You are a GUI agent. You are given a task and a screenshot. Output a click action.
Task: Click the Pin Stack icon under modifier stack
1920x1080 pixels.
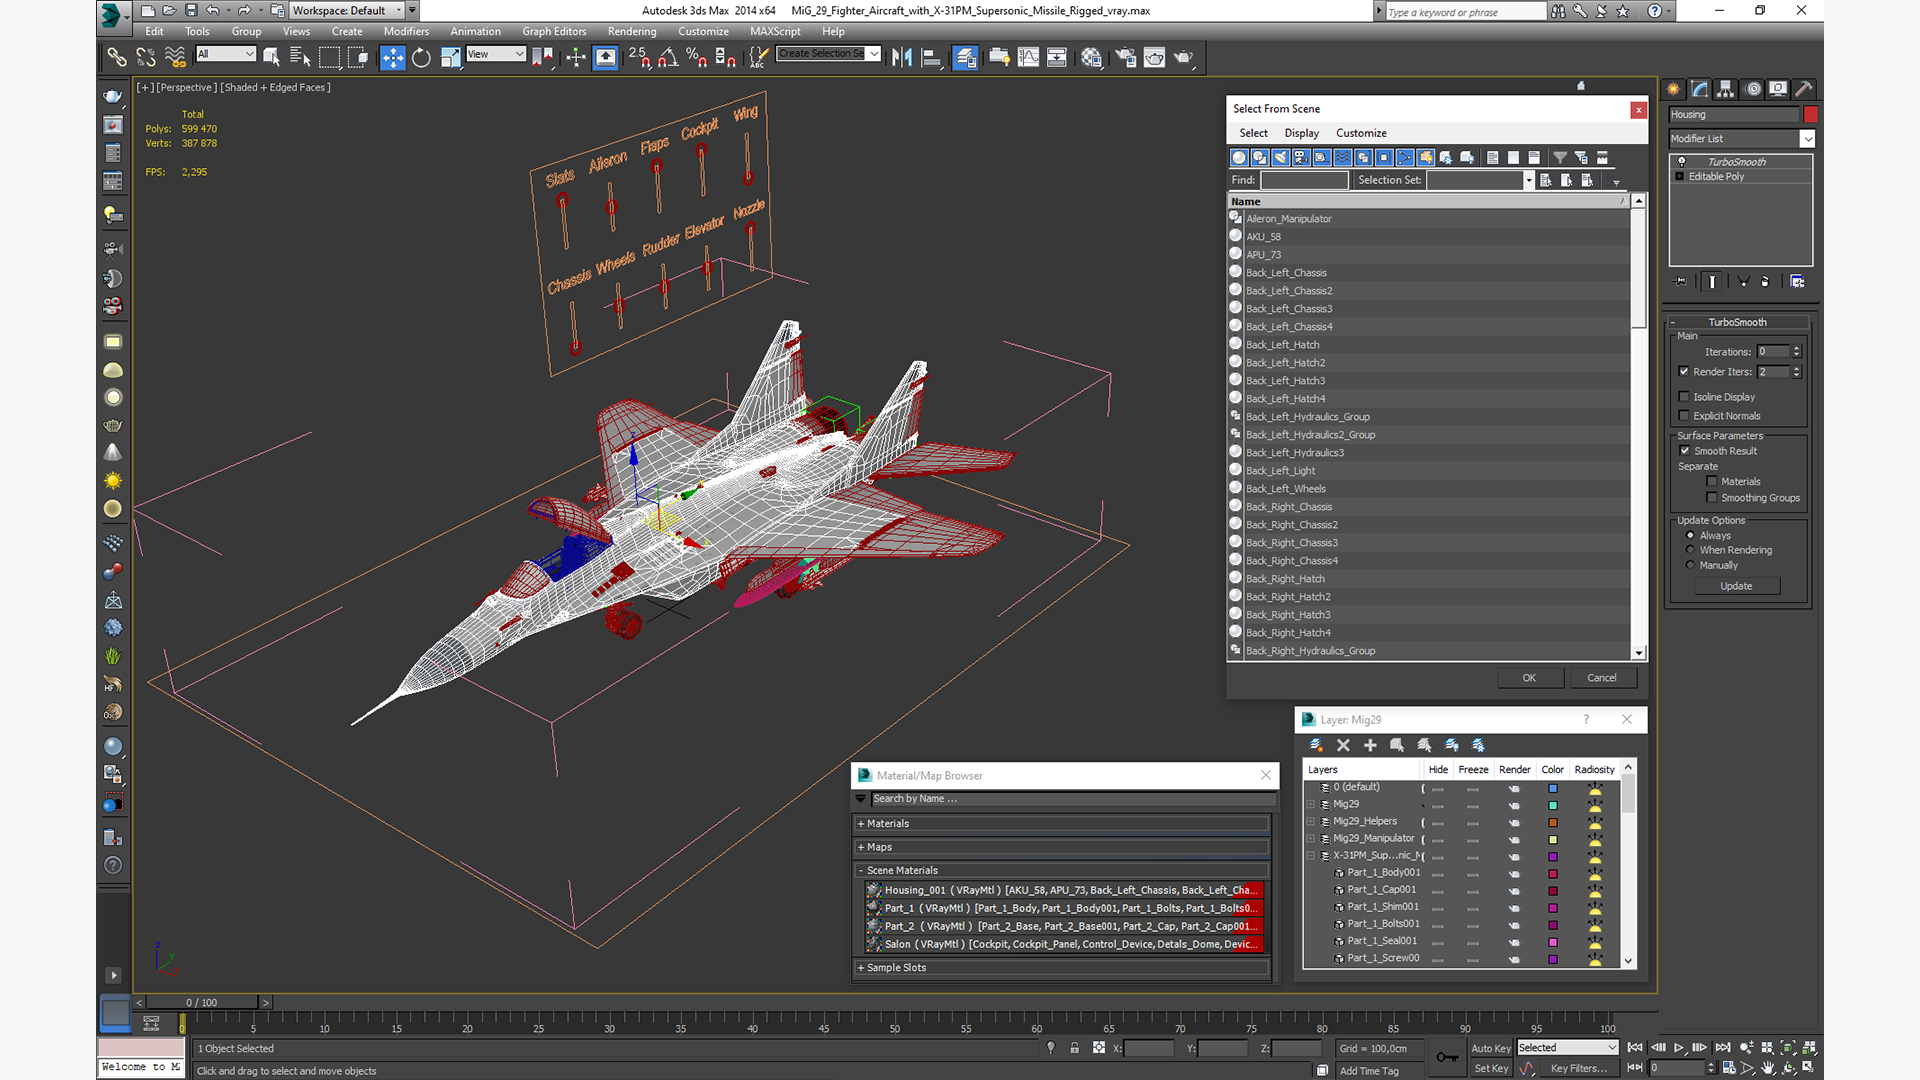[x=1680, y=282]
